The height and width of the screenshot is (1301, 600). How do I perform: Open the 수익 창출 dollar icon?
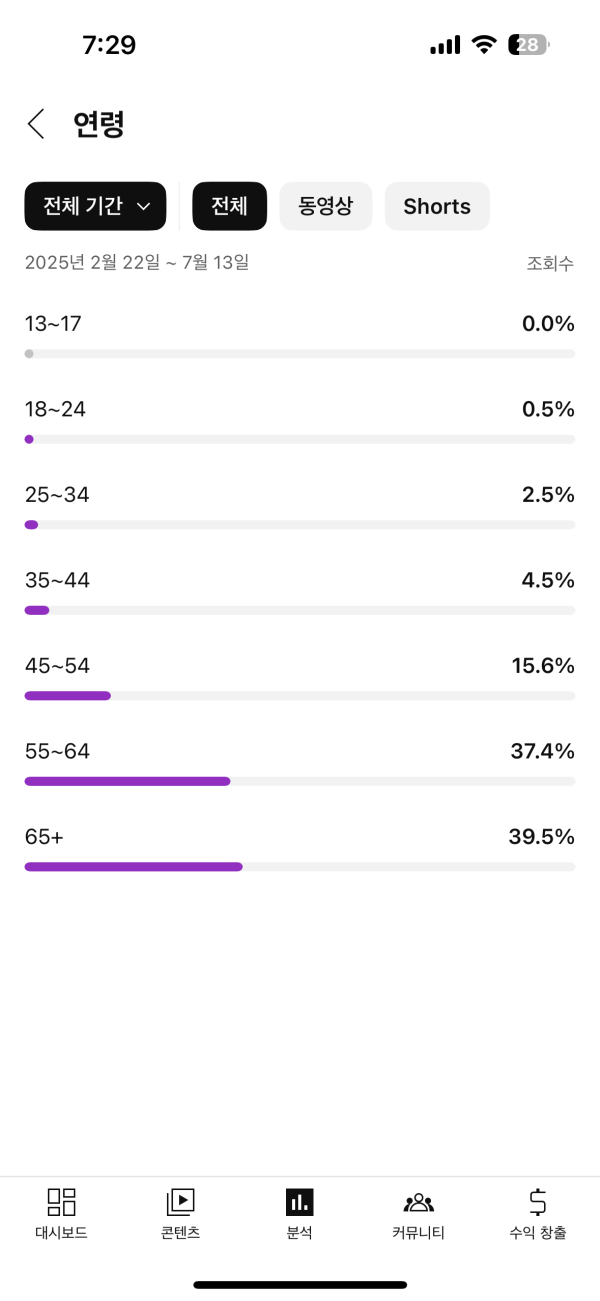tap(538, 1201)
